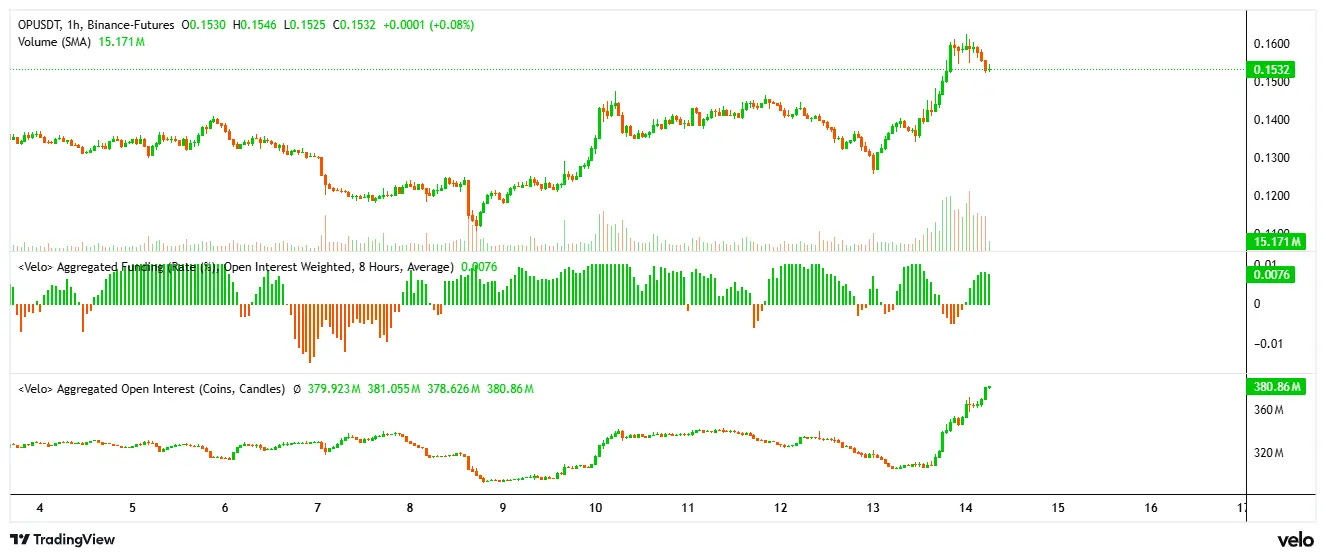Click date label 9 on time axis
Image resolution: width=1326 pixels, height=557 pixels.
pos(503,508)
